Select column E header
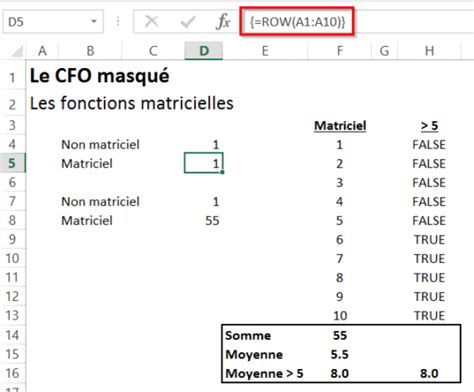474x392 pixels. [x=265, y=51]
